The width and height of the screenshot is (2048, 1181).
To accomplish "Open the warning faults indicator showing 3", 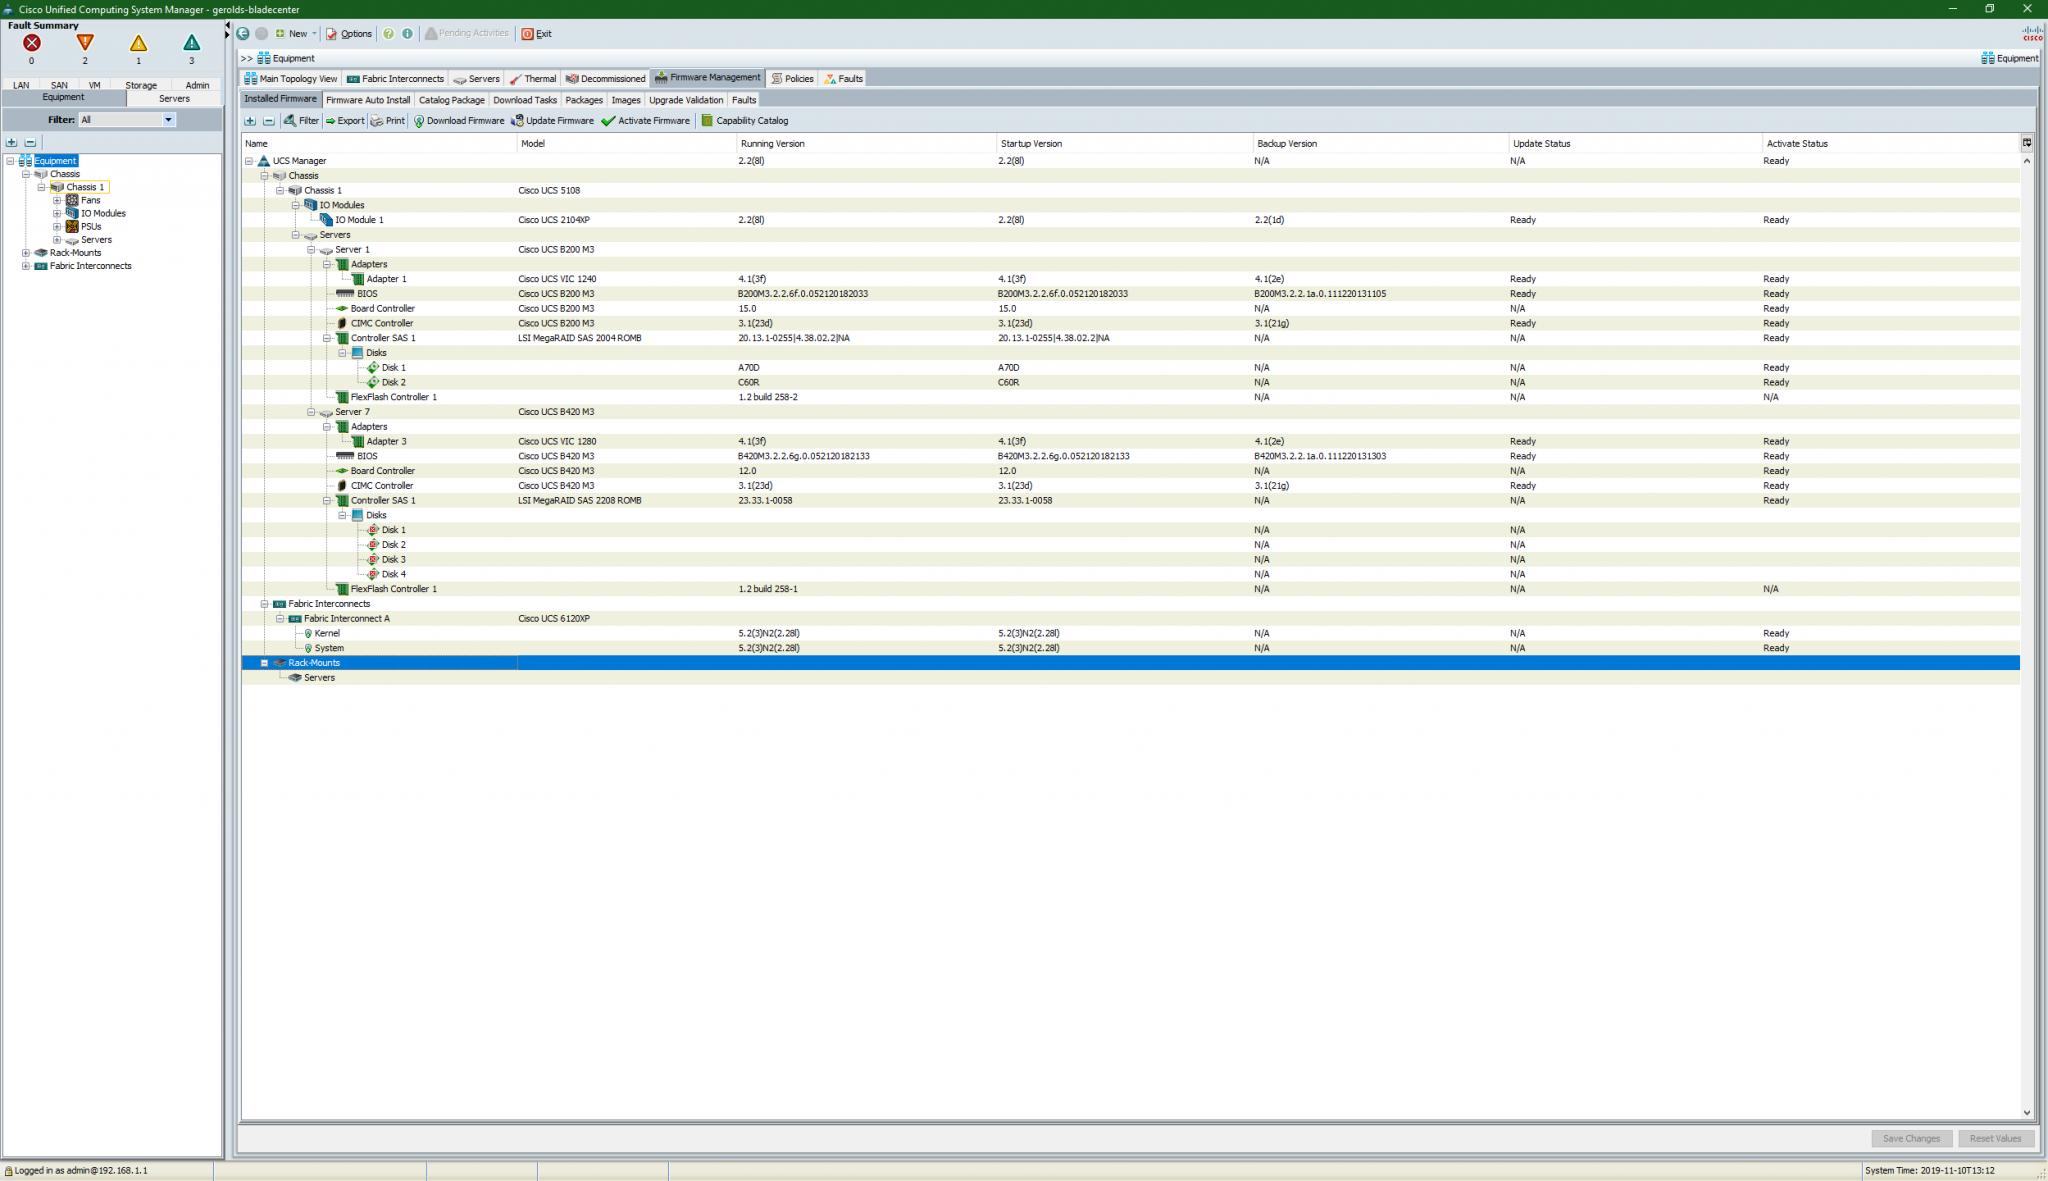I will [x=191, y=43].
